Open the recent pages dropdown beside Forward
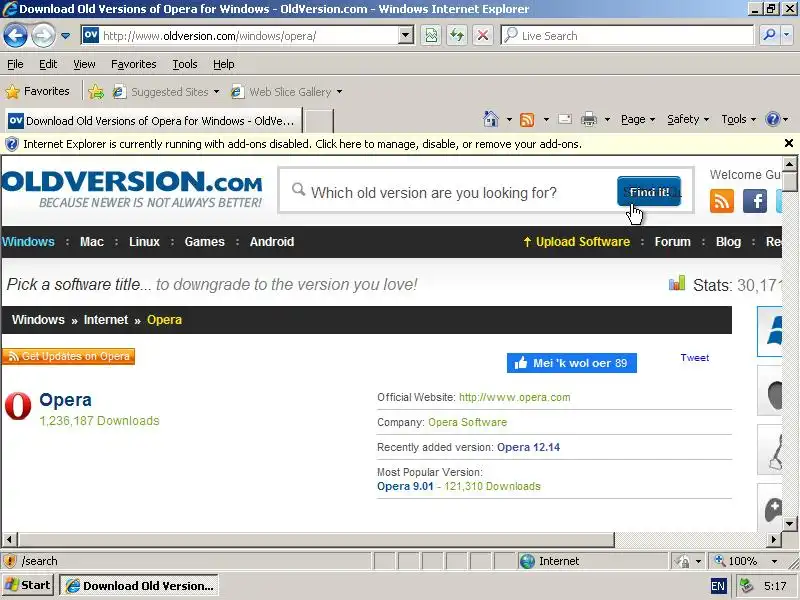The image size is (800, 600). [x=66, y=36]
